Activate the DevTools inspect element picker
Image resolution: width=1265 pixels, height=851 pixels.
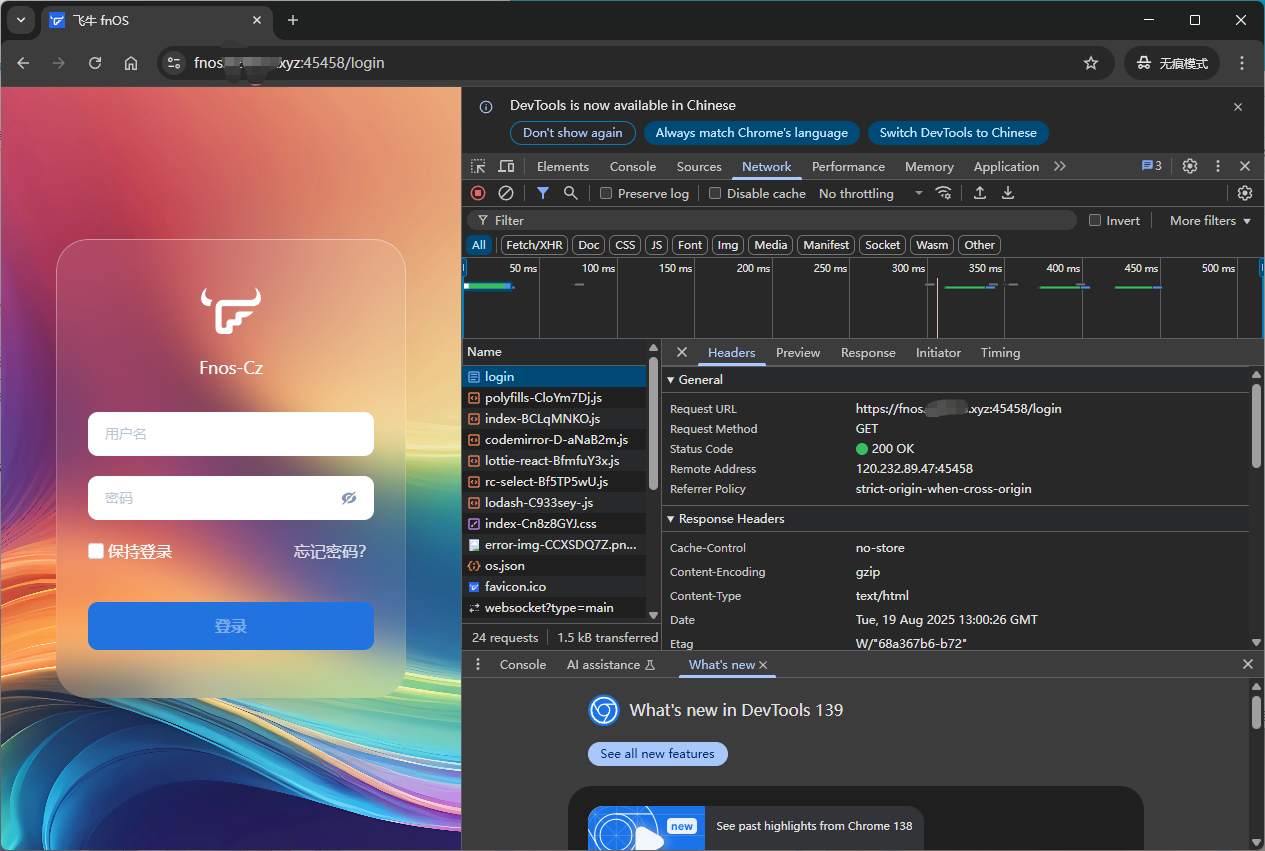479,167
